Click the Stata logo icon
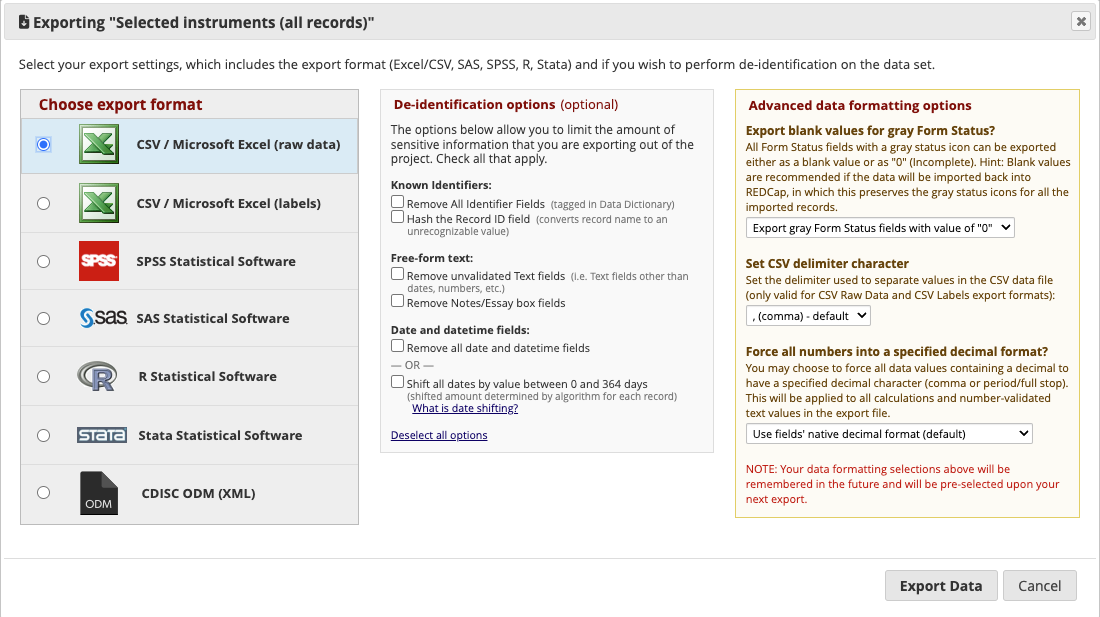Viewport: 1100px width, 617px height. tap(102, 435)
